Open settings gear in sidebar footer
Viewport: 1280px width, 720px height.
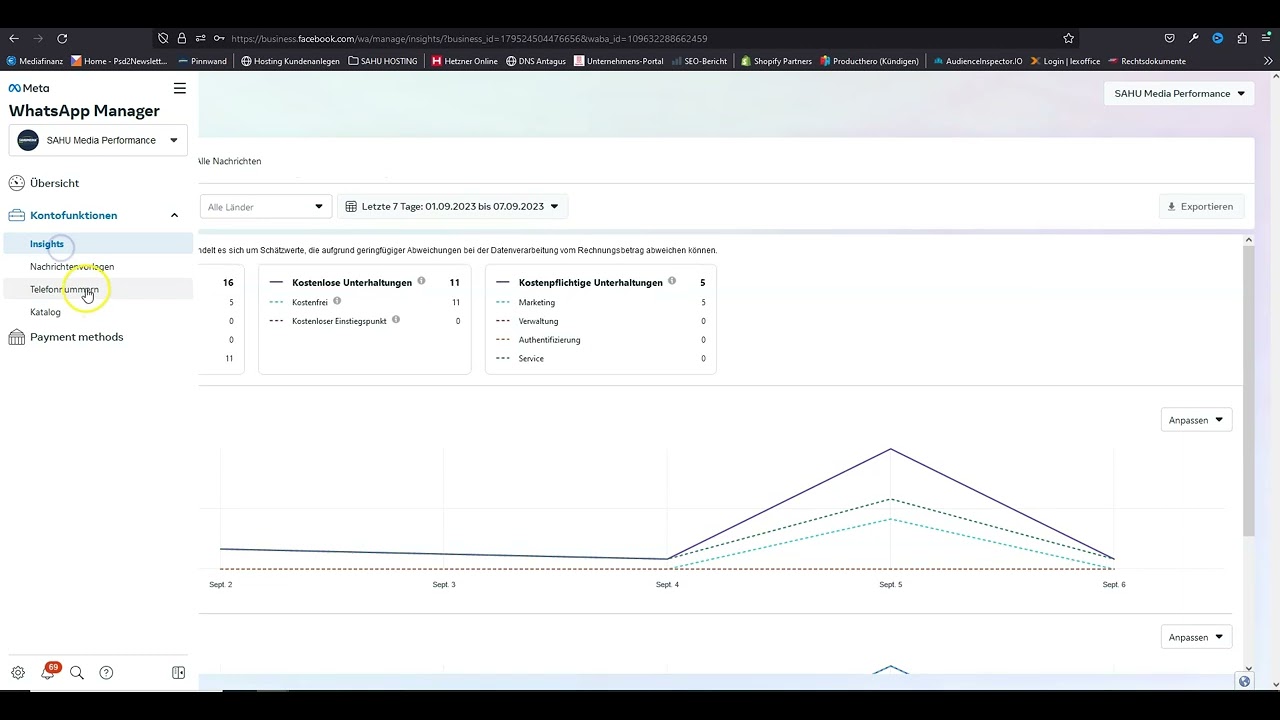[x=17, y=673]
